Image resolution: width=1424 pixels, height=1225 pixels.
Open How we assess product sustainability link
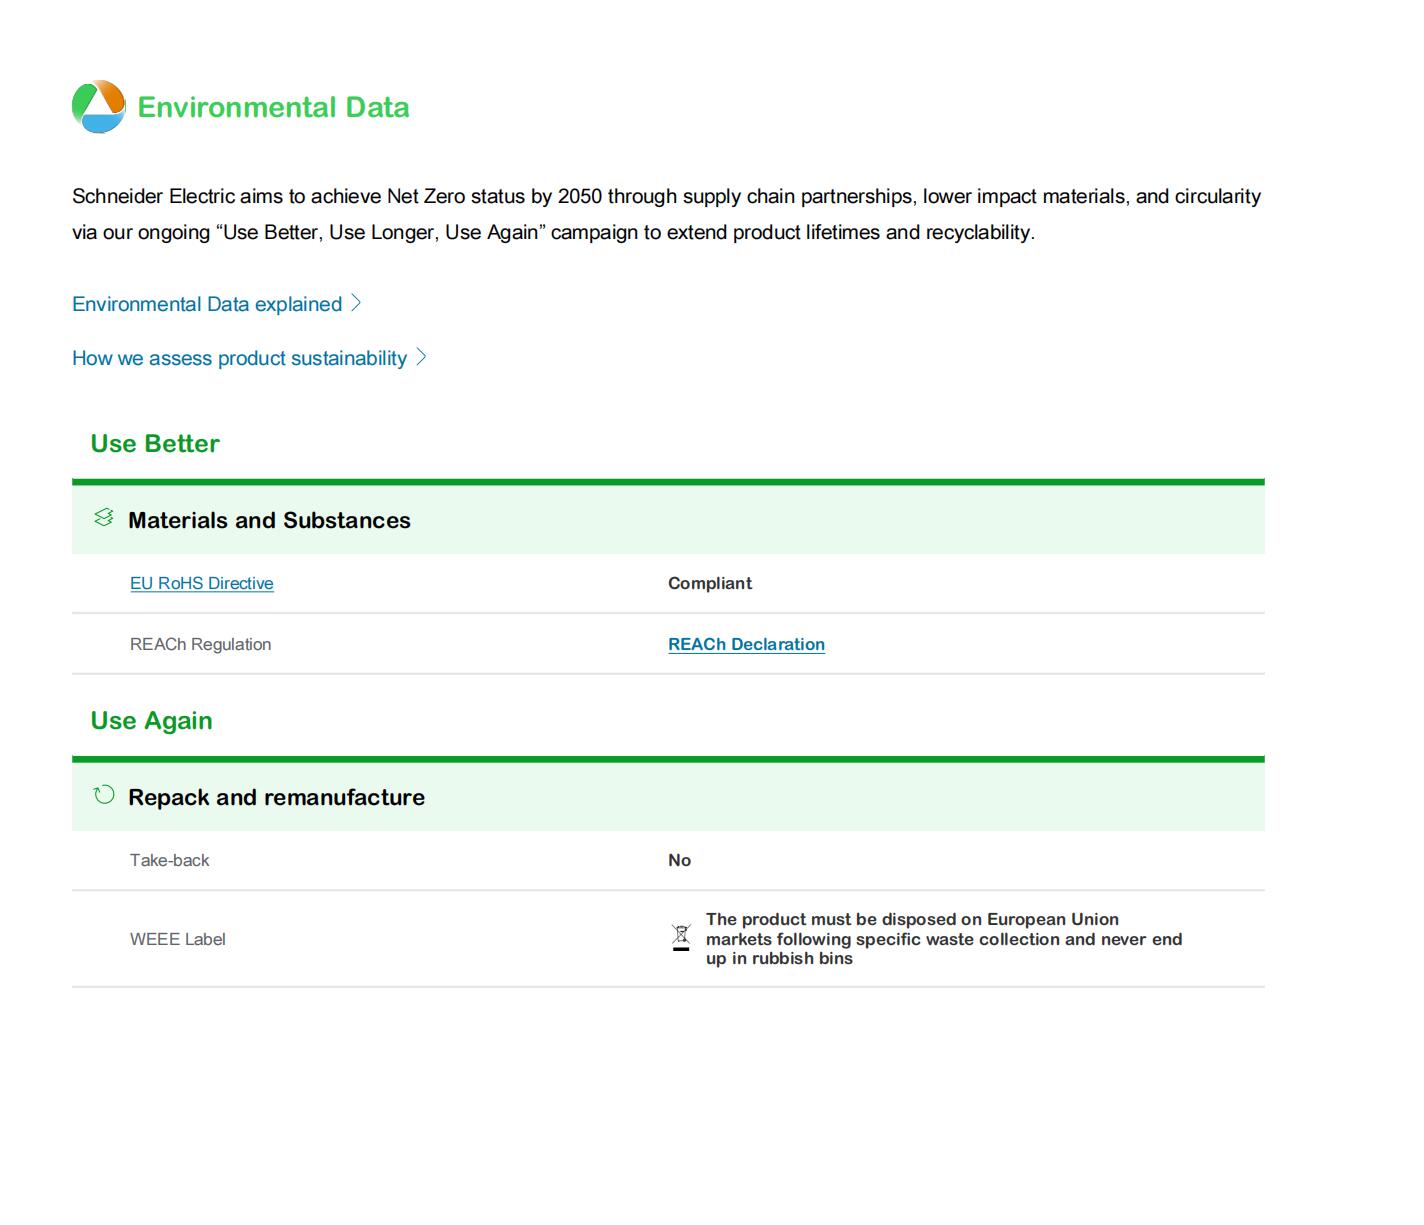pyautogui.click(x=239, y=358)
